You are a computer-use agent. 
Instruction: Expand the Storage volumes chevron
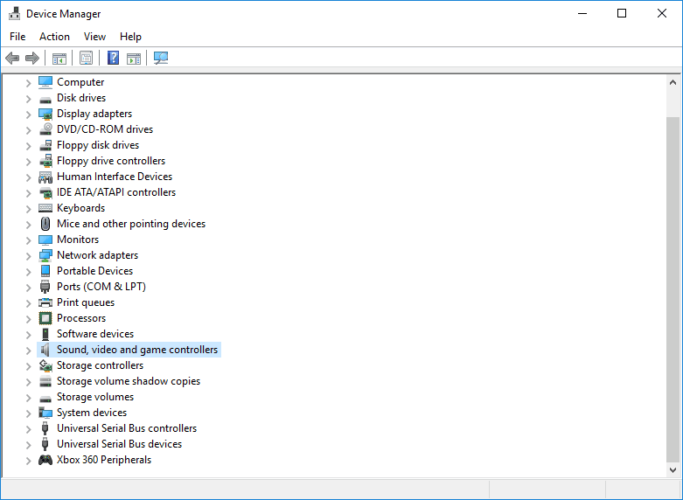tap(28, 397)
